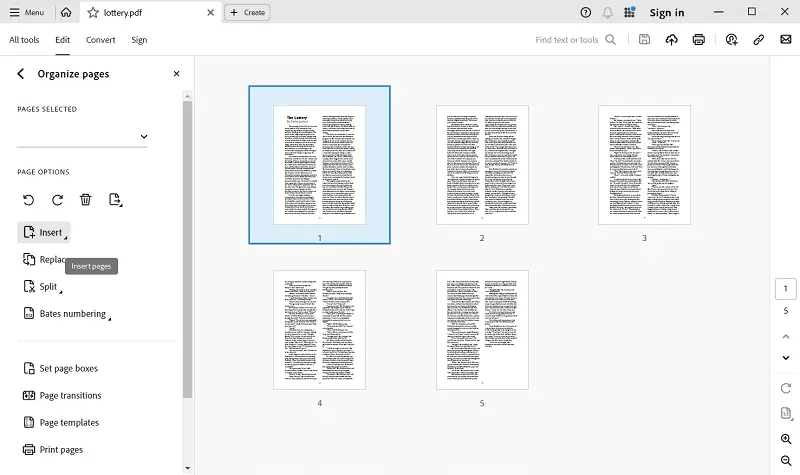Image resolution: width=800 pixels, height=475 pixels.
Task: Rotate selected pages counterclockwise
Action: [x=29, y=200]
